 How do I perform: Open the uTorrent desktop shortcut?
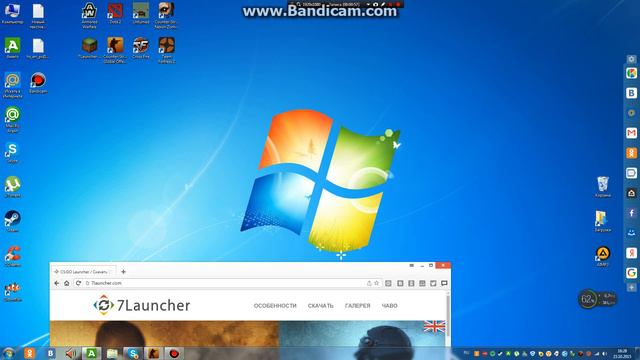pos(12,187)
